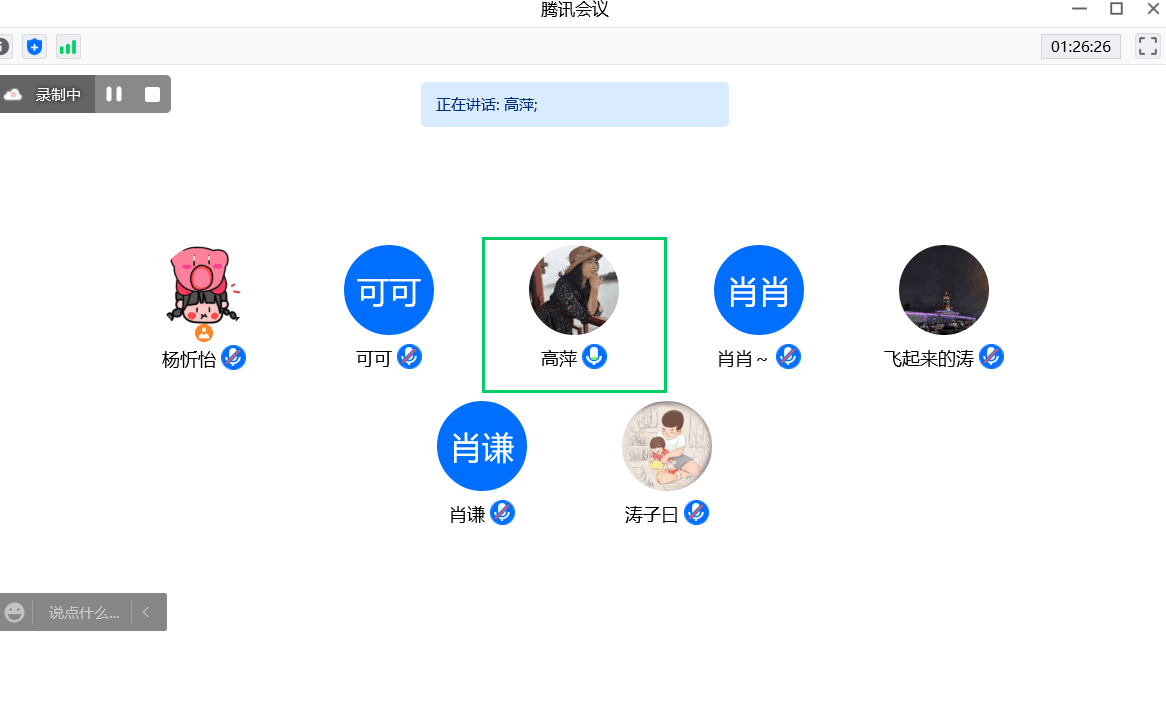Click 涛子日's cartoon avatar
Screen dimensions: 1166x720
667,446
